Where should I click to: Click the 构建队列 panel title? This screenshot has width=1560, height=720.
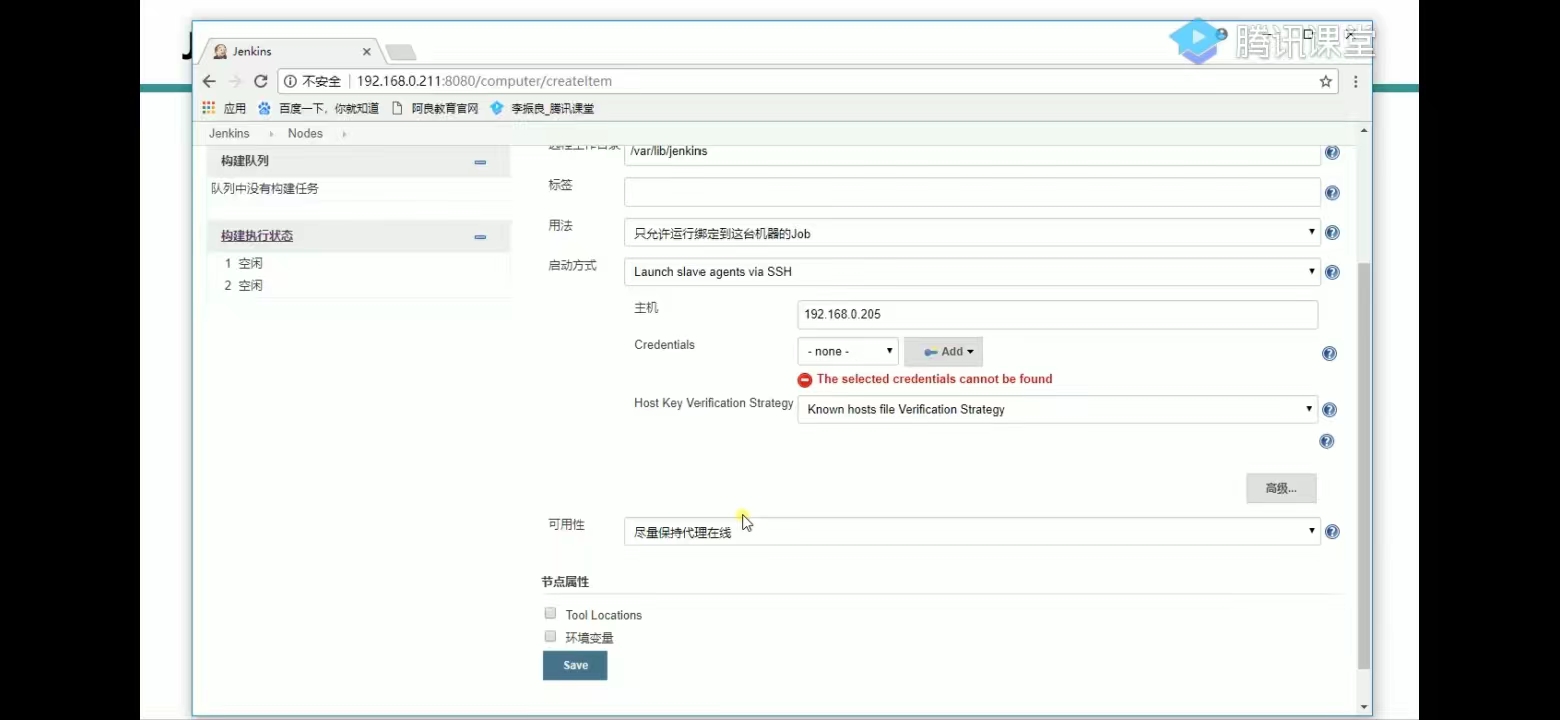click(245, 161)
